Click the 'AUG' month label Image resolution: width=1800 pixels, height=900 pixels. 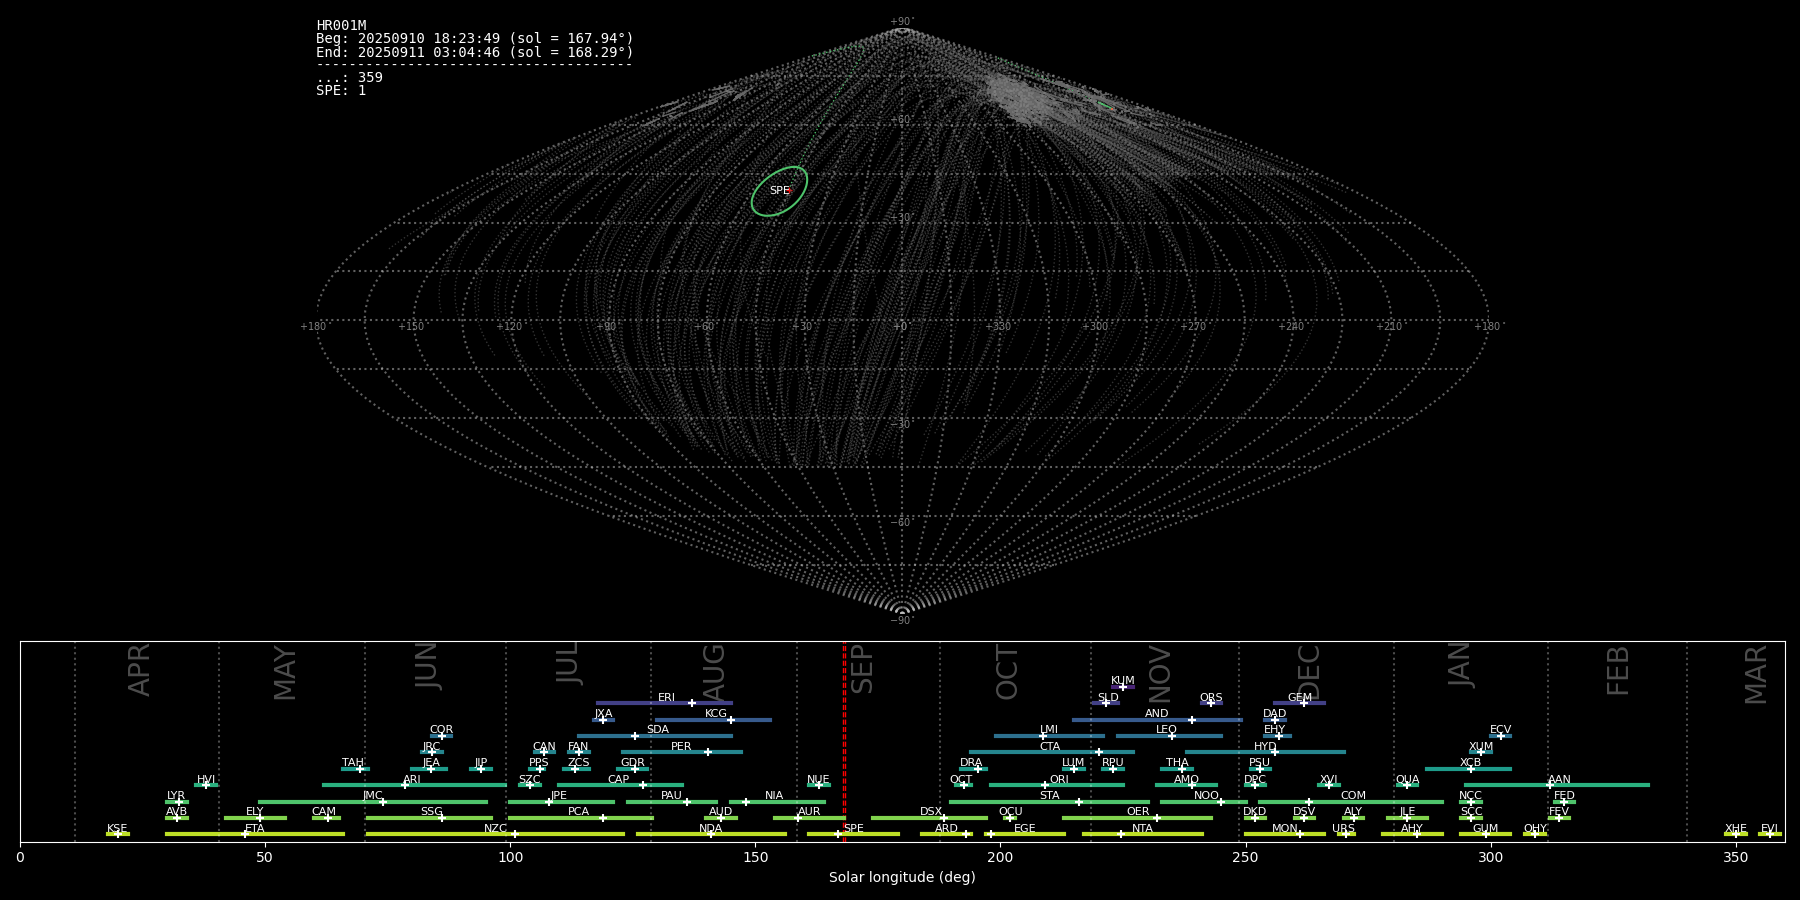[x=713, y=672]
